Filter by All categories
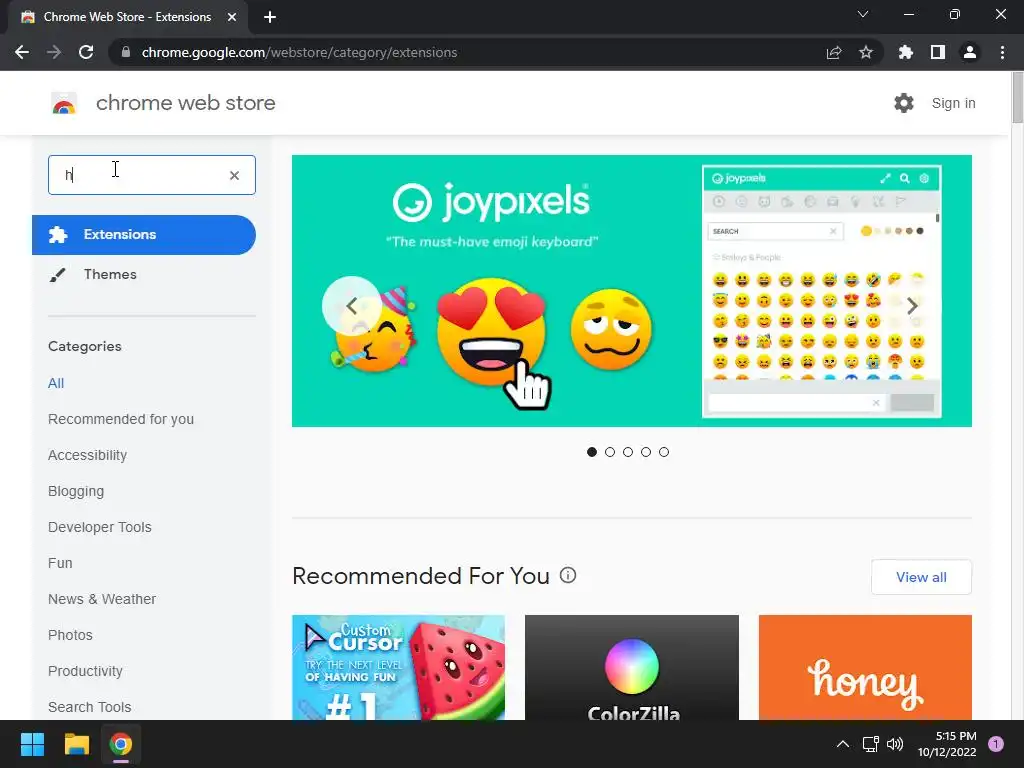Screen dimensions: 1024x768 click(56, 383)
